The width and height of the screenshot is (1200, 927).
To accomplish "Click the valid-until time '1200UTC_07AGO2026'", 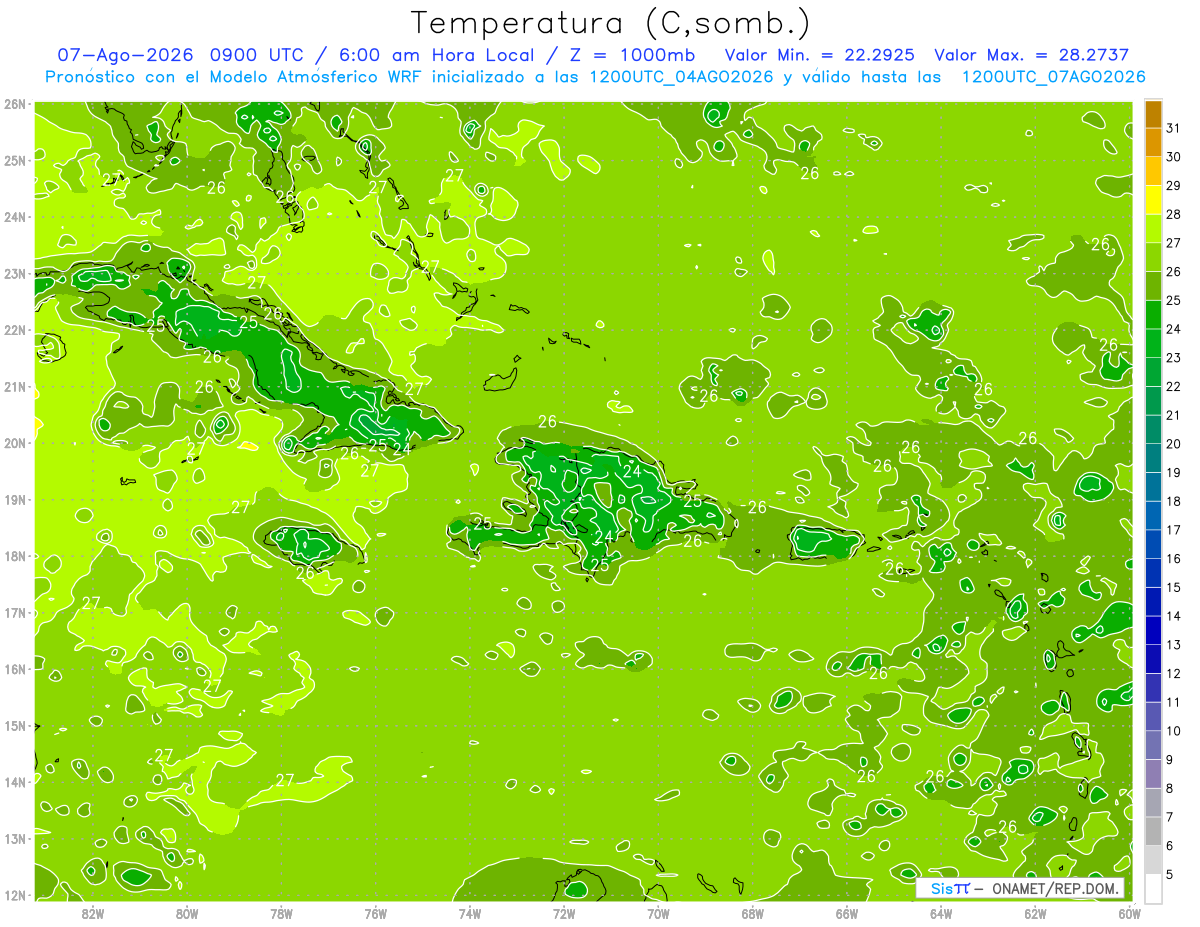I will tap(1053, 77).
